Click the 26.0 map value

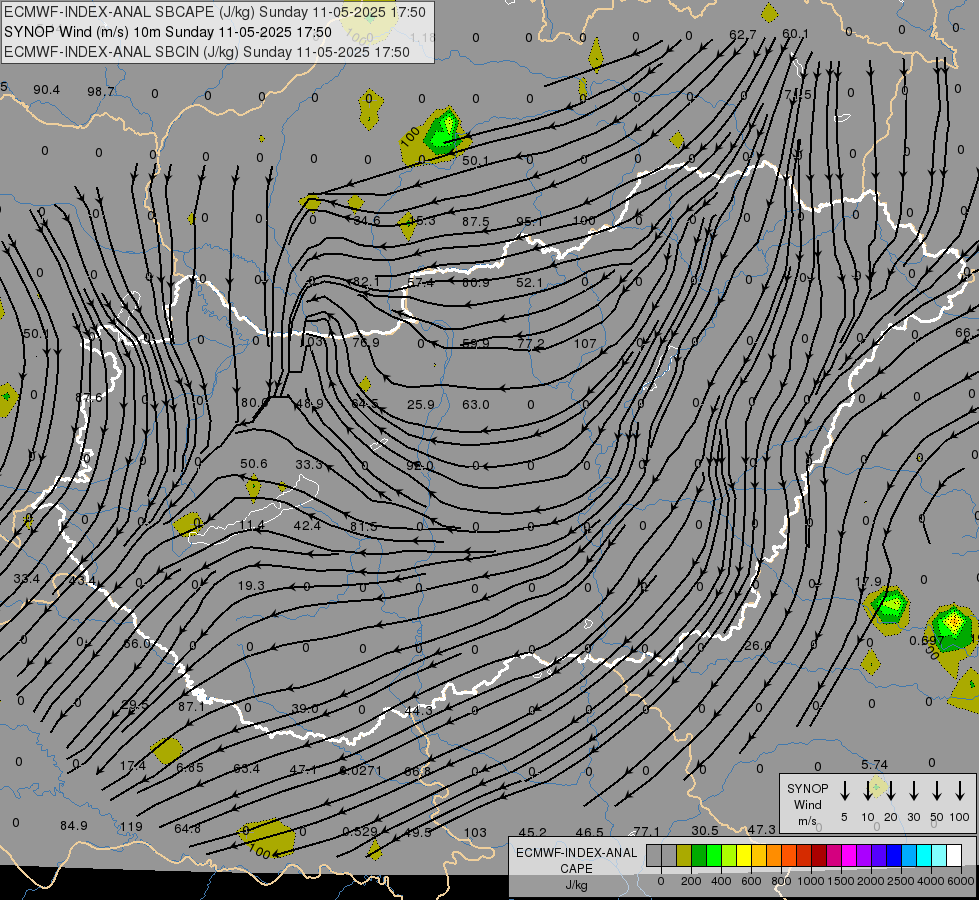[757, 645]
